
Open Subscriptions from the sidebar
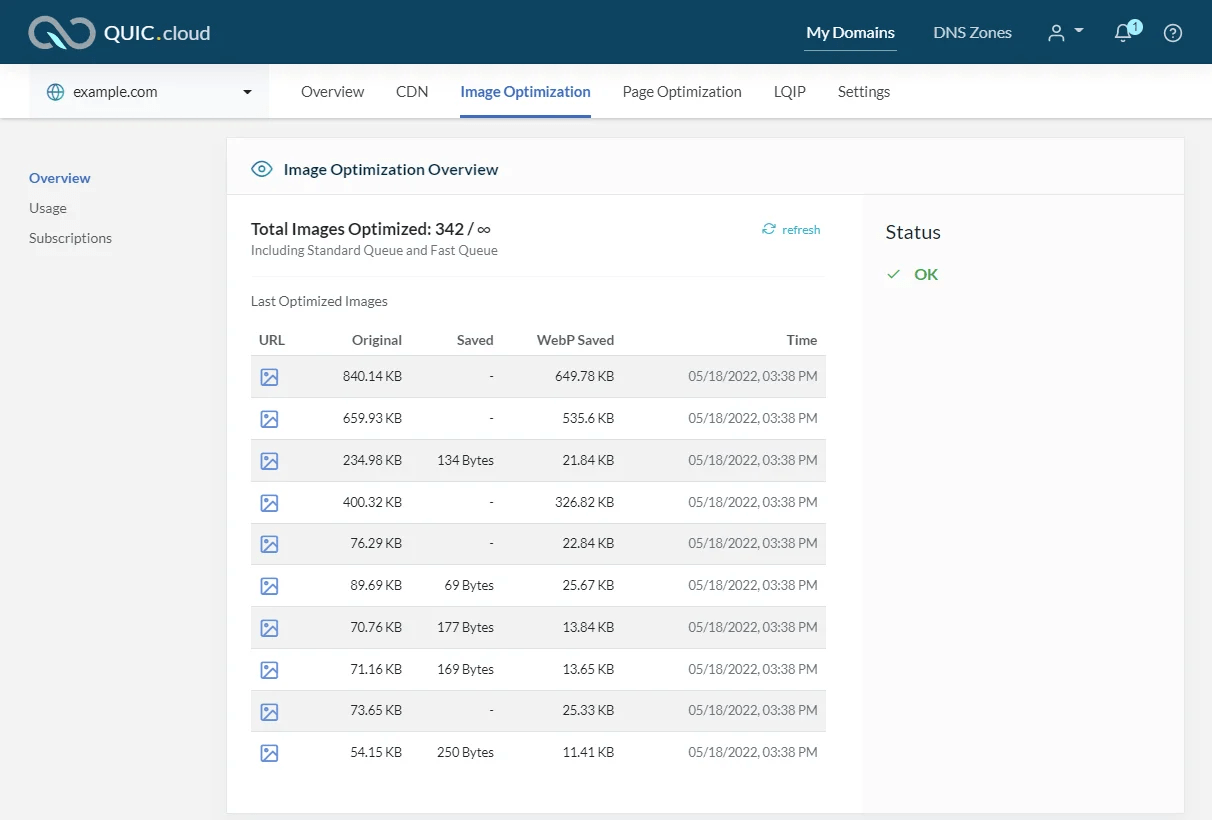(70, 238)
